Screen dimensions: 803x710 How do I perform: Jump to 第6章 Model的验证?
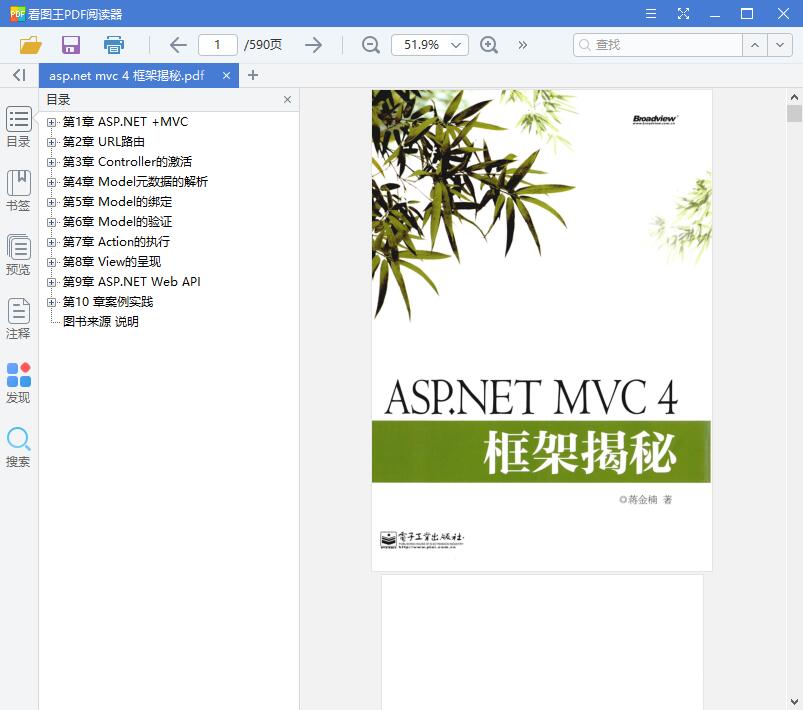(117, 222)
